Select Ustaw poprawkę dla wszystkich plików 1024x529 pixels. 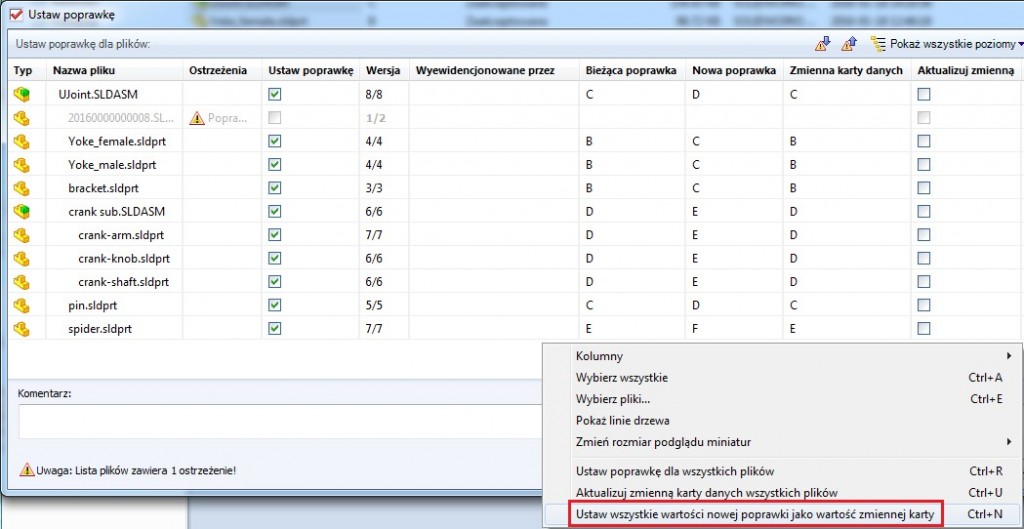(675, 471)
